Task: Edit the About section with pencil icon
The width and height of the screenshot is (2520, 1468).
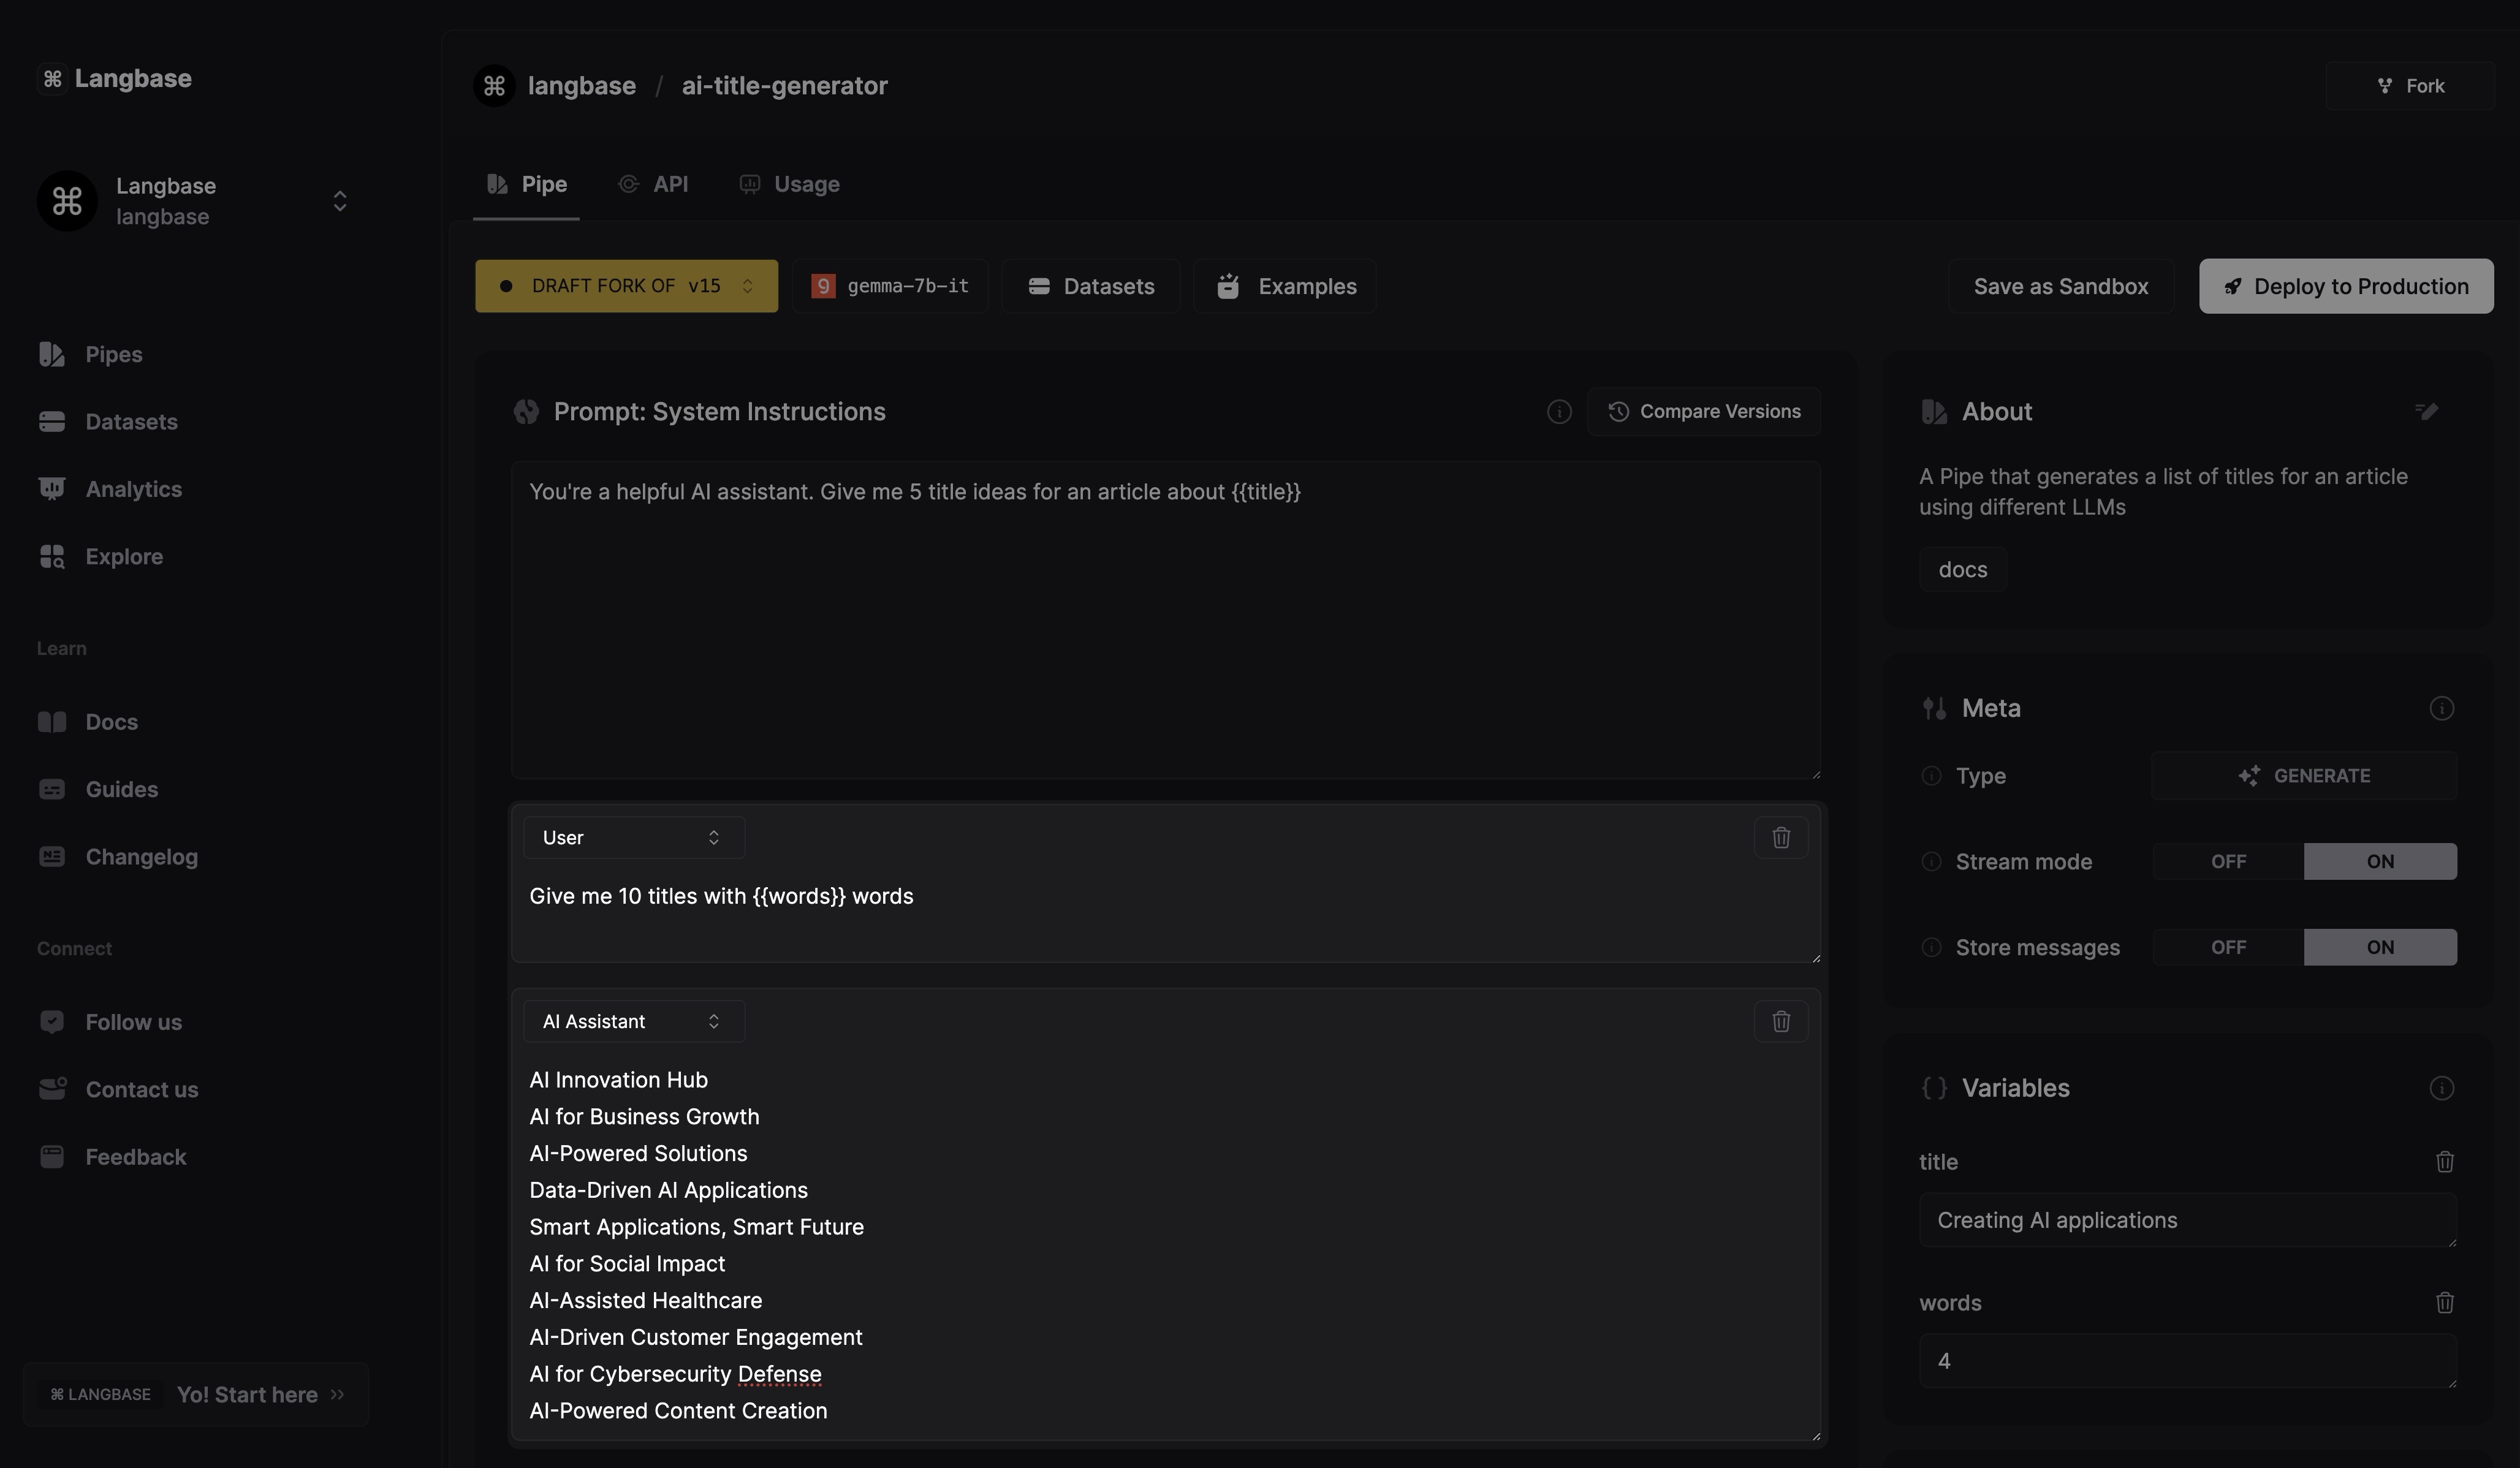Action: click(x=2426, y=411)
